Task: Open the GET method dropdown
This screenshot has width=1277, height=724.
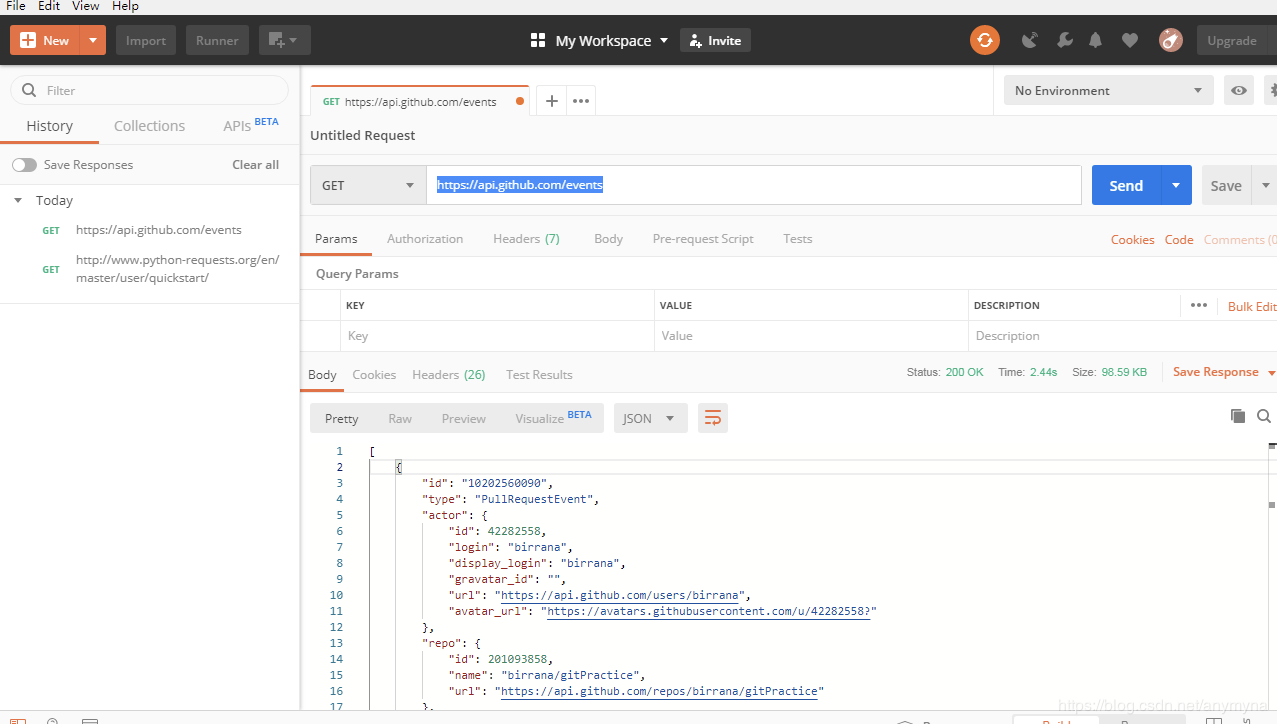Action: 368,185
